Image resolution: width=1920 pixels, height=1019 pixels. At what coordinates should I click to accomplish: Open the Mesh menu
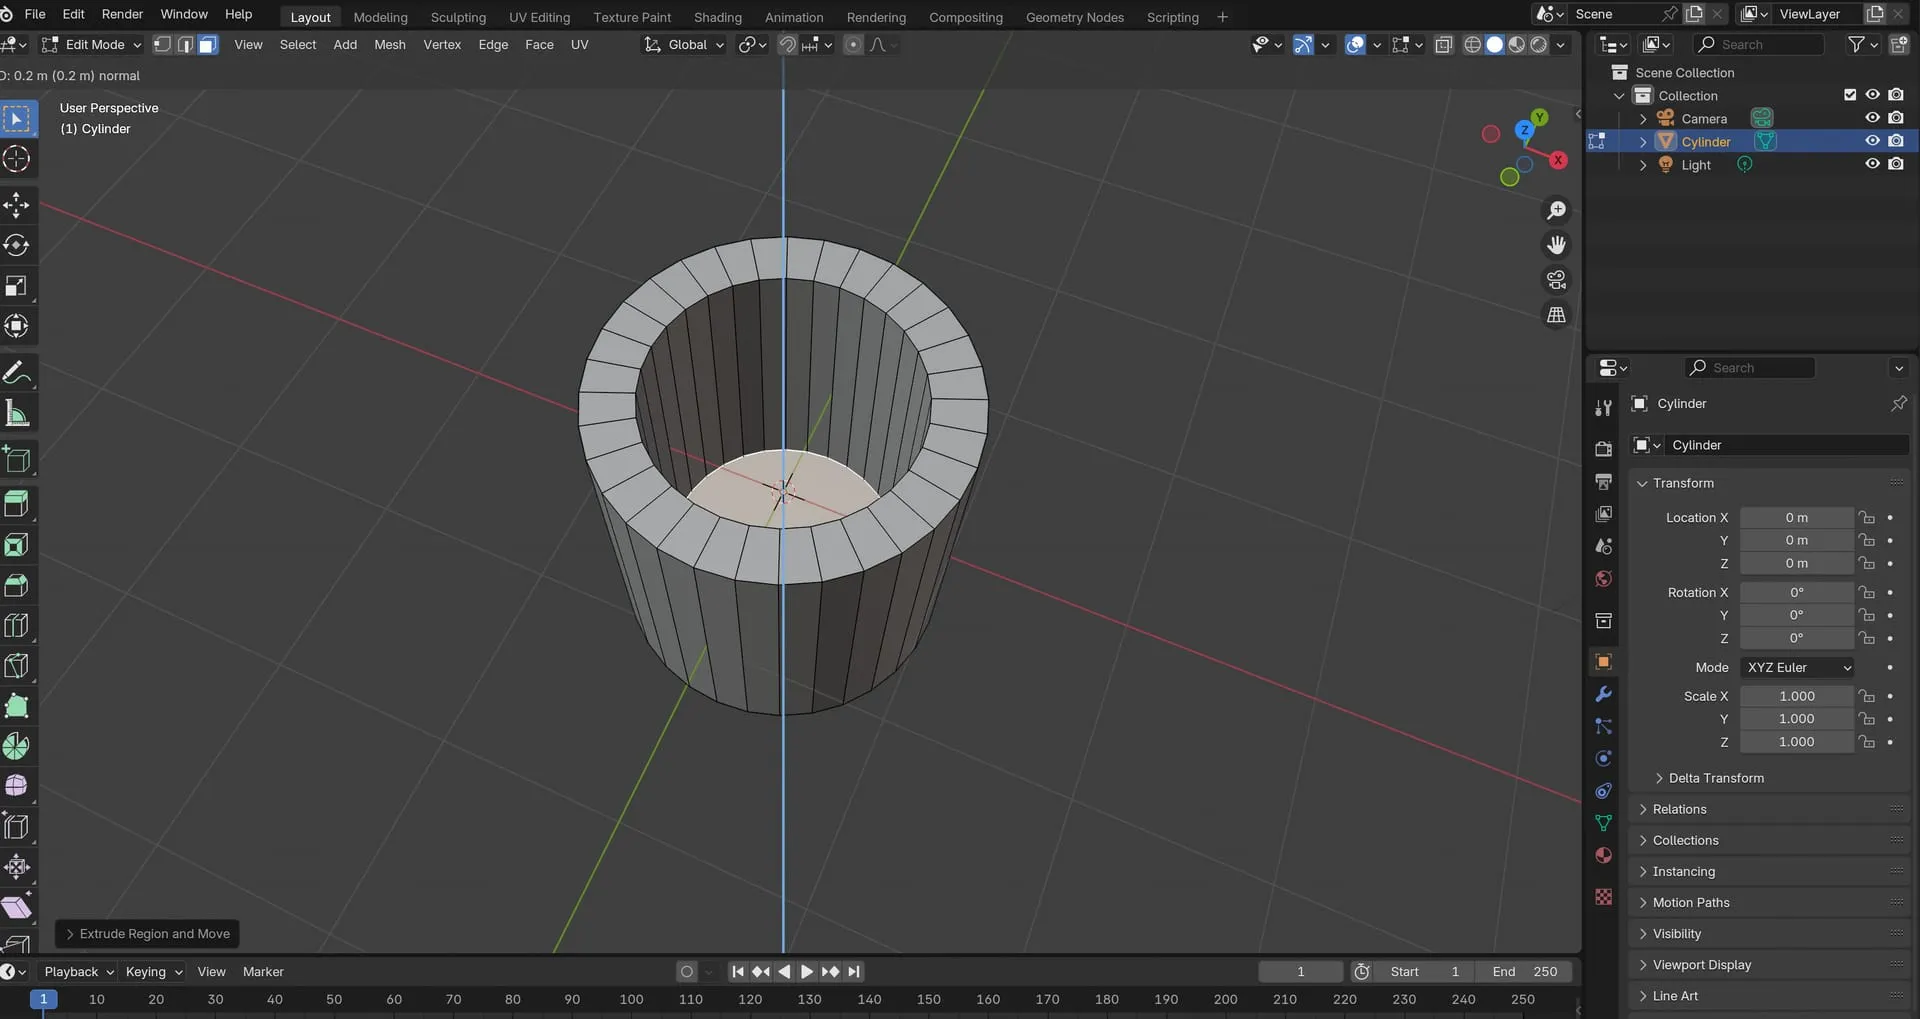389,45
